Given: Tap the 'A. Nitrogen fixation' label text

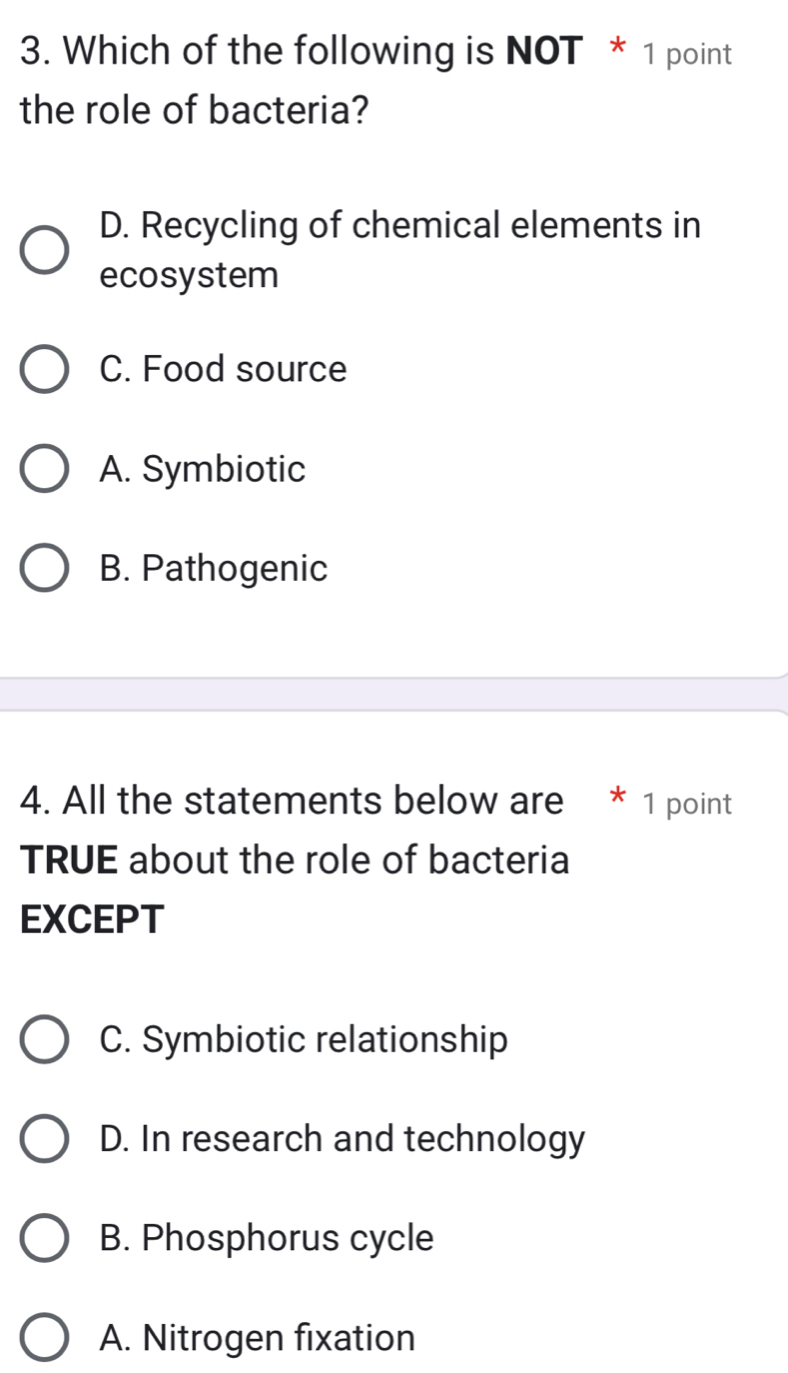Looking at the screenshot, I should [x=258, y=1338].
